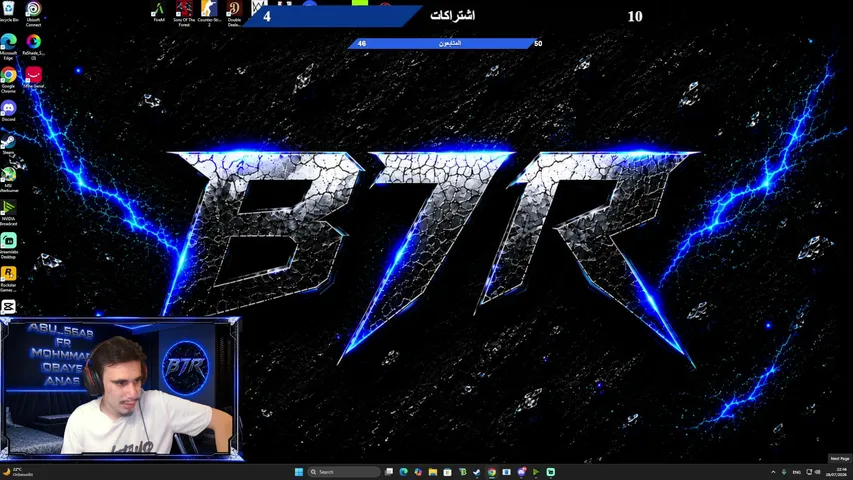Open the FiveM desktop shortcut

click(x=159, y=12)
